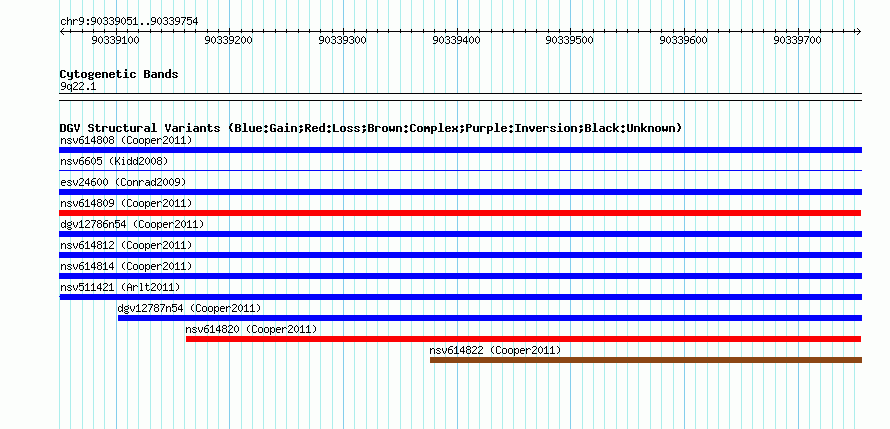
Task: Click the nsv614820 (Cooper2011) label
Action: pos(251,329)
